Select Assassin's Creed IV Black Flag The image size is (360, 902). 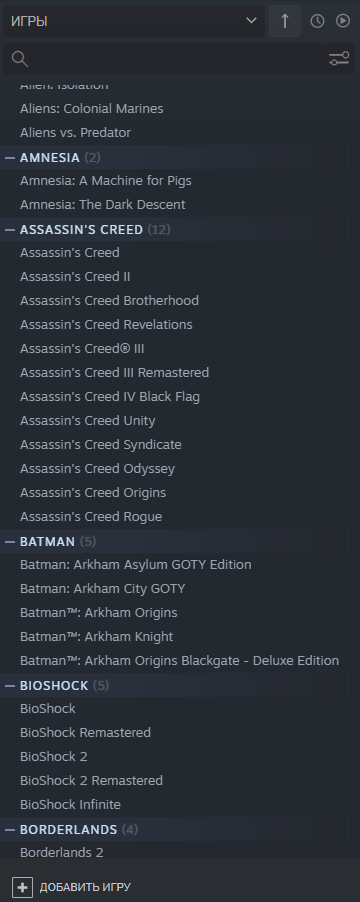point(174,397)
